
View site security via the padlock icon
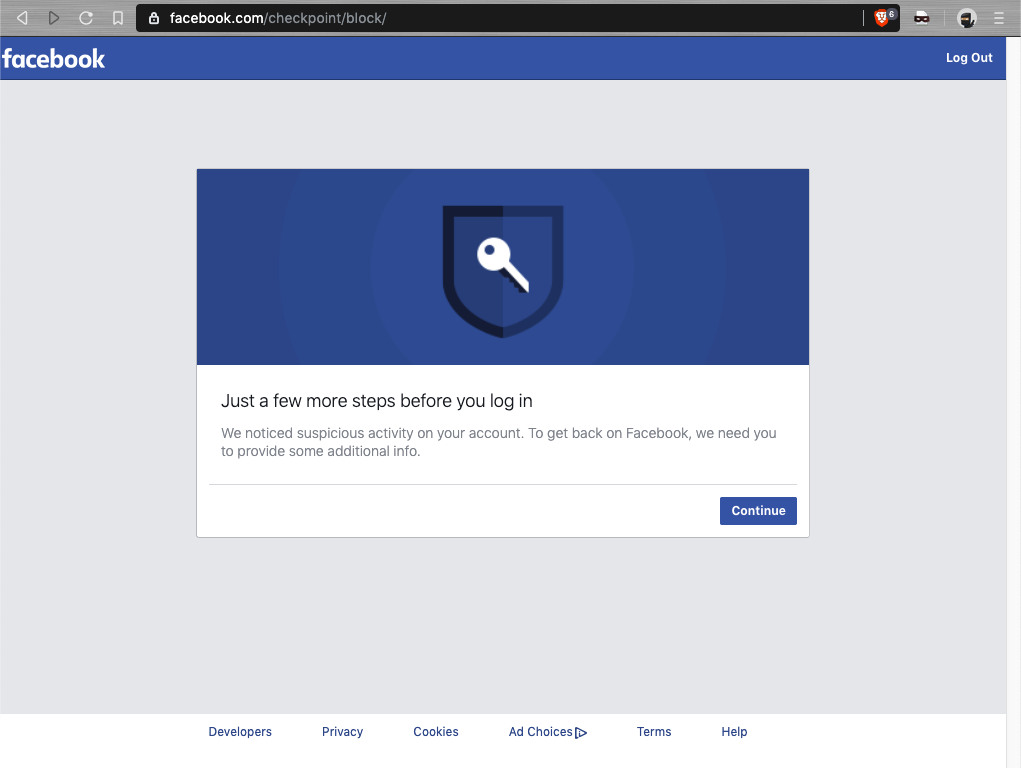pos(154,18)
